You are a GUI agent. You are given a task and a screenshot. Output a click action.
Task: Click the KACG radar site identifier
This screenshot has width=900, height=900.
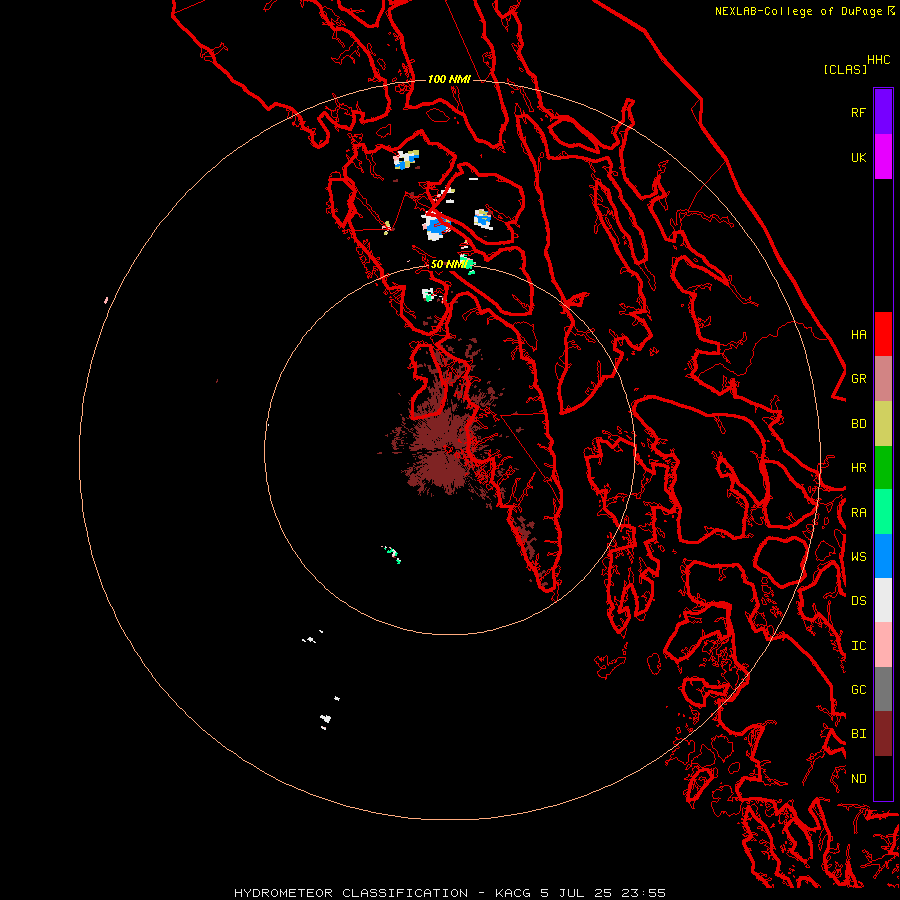pos(513,893)
